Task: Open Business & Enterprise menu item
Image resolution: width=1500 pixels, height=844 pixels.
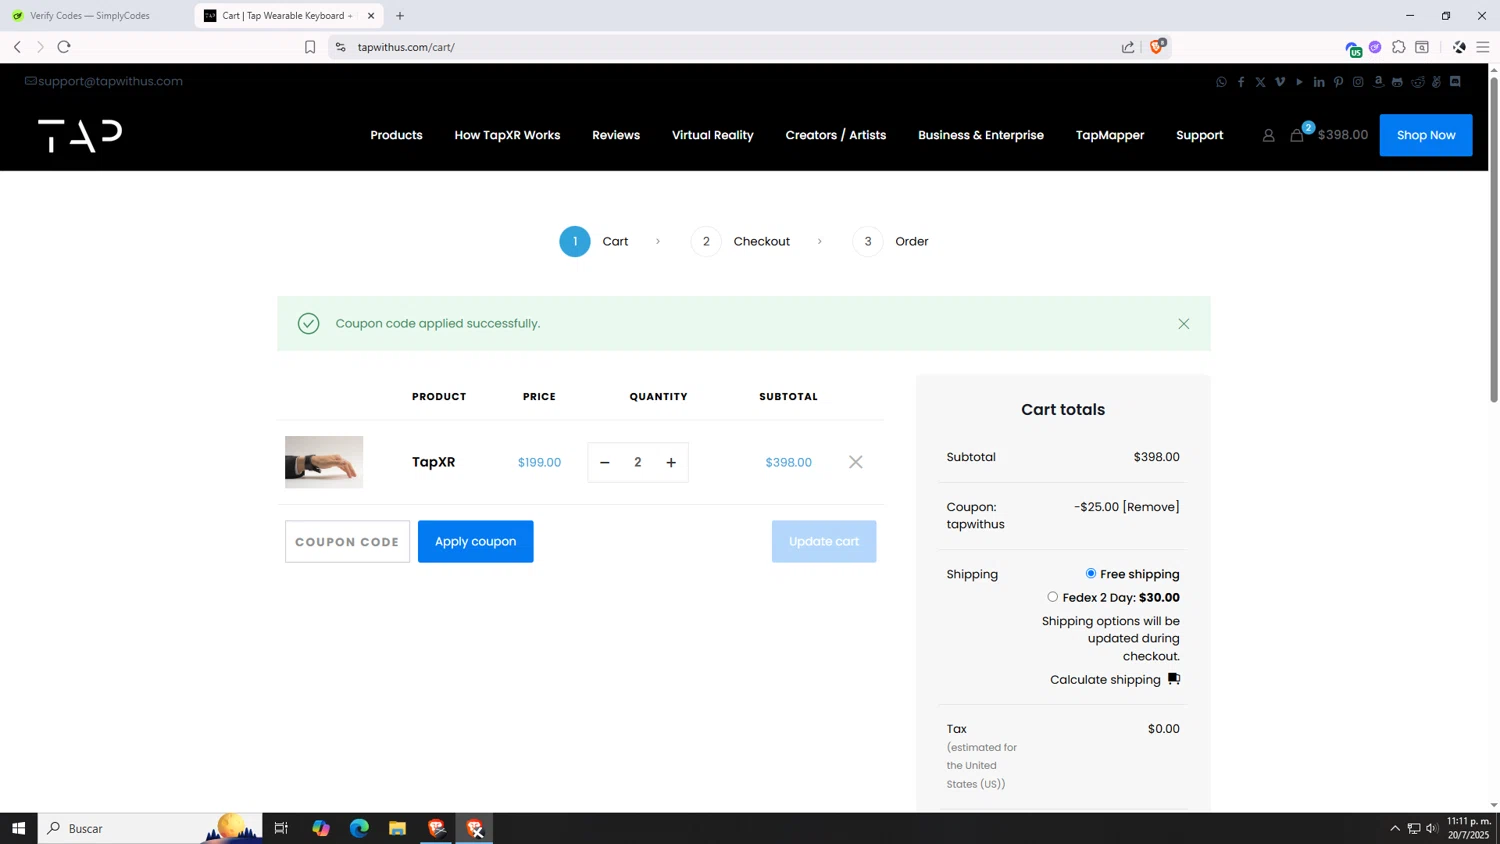Action: tap(981, 135)
